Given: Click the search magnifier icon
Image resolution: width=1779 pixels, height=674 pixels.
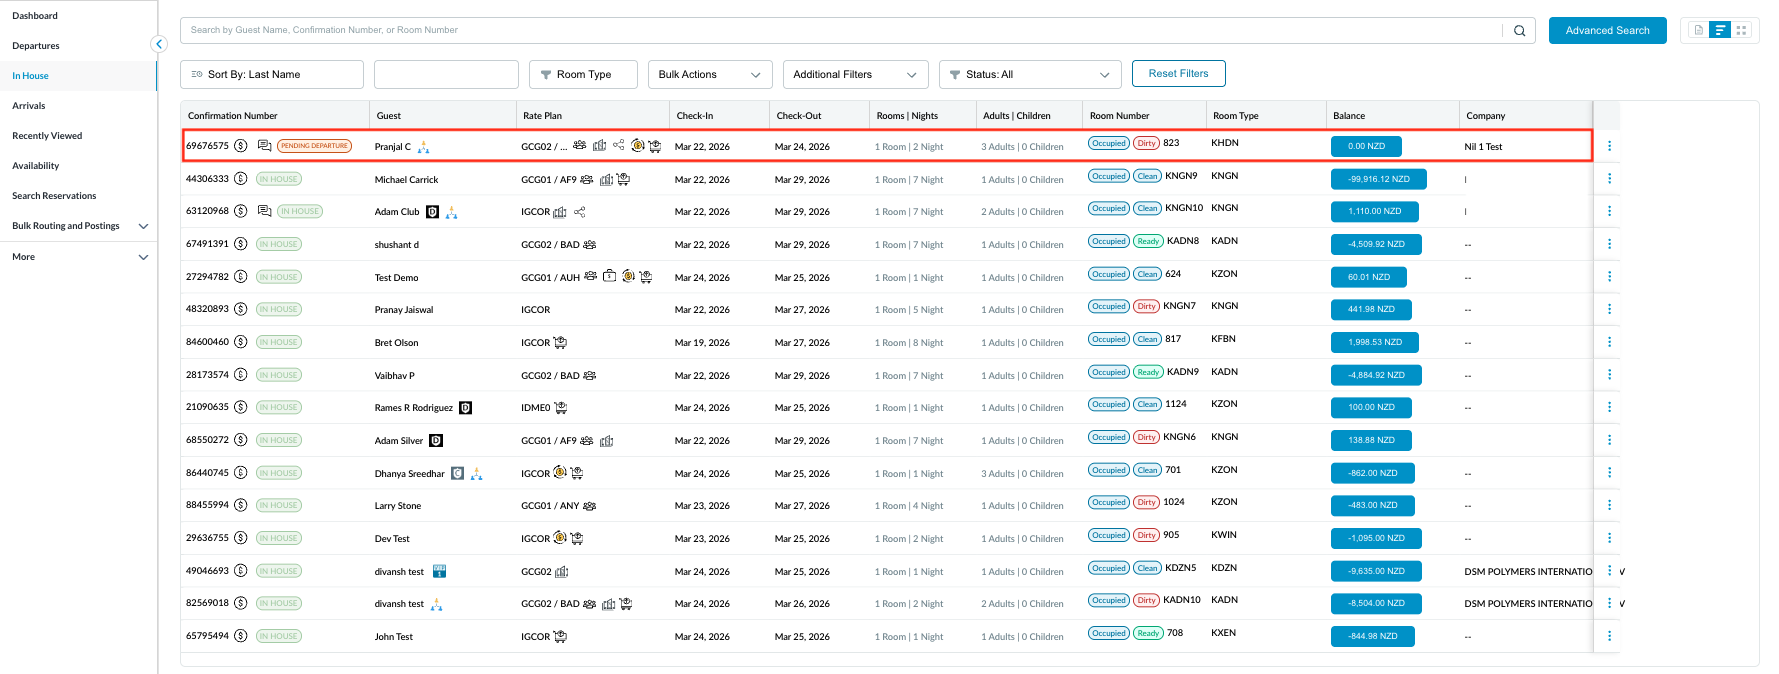Looking at the screenshot, I should tap(1519, 31).
